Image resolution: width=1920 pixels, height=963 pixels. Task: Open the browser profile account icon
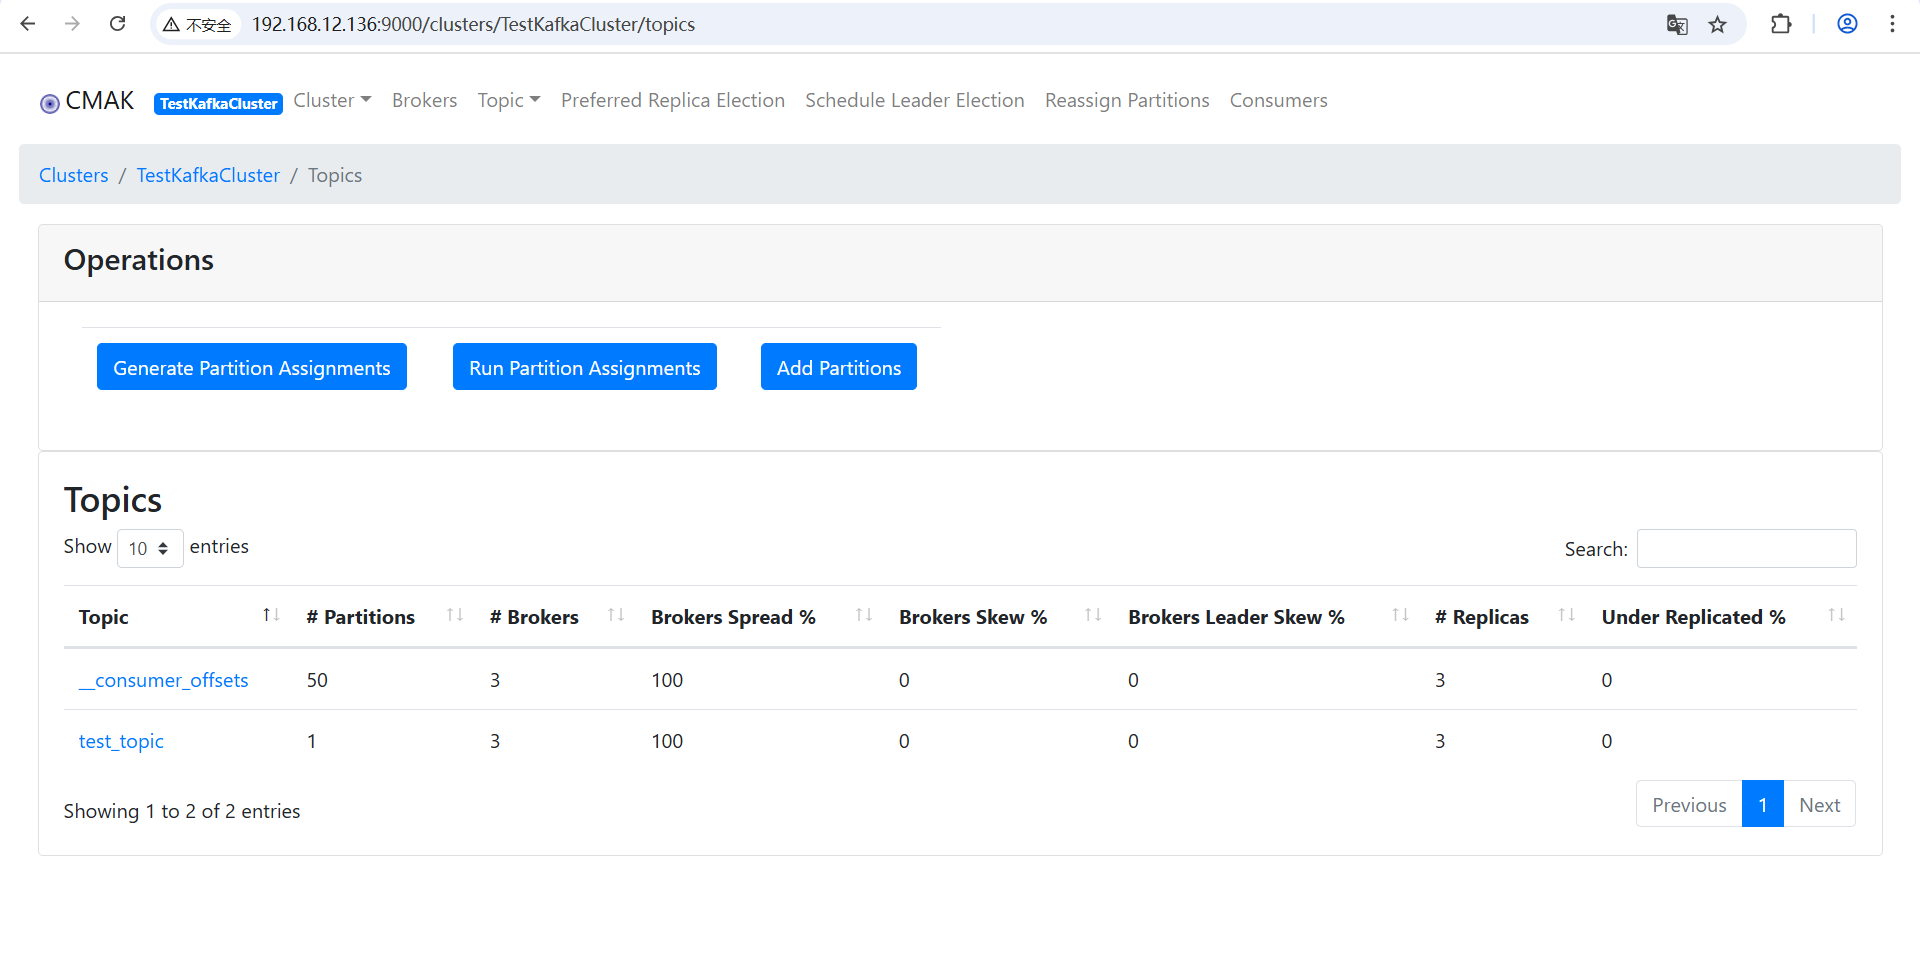(1847, 24)
